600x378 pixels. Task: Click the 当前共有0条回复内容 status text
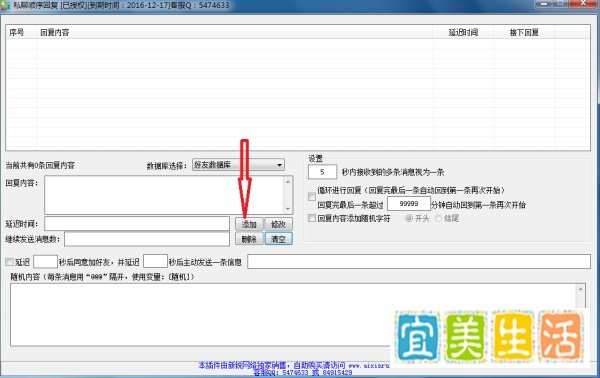click(40, 166)
